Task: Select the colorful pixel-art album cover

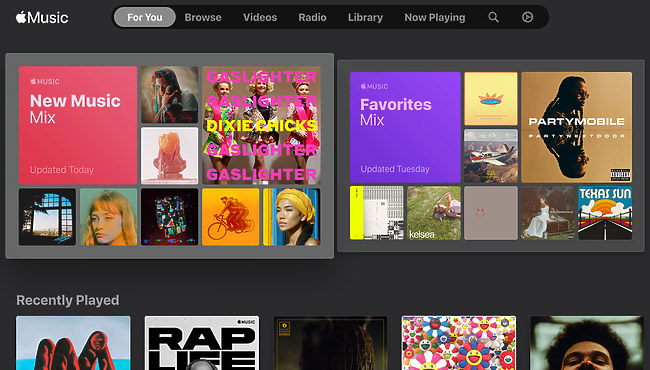Action: click(170, 217)
